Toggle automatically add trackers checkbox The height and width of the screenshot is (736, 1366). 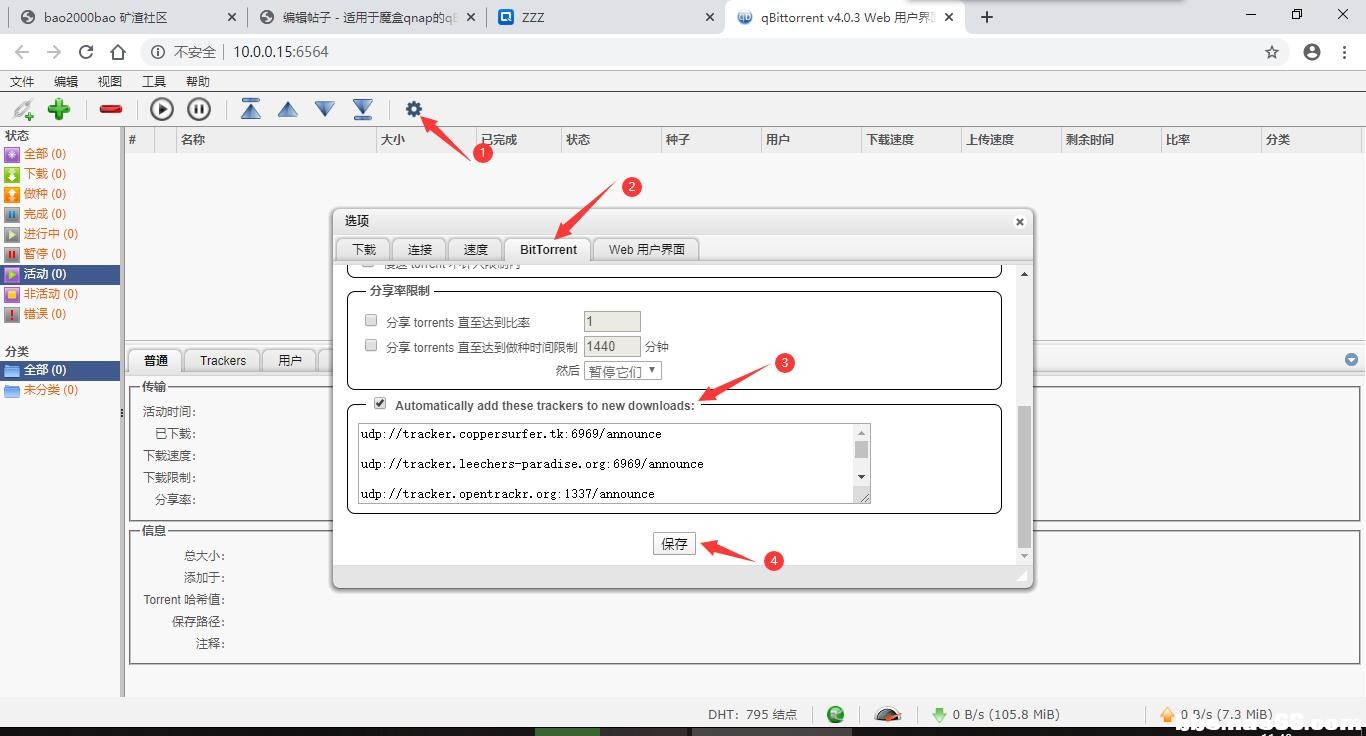point(380,404)
